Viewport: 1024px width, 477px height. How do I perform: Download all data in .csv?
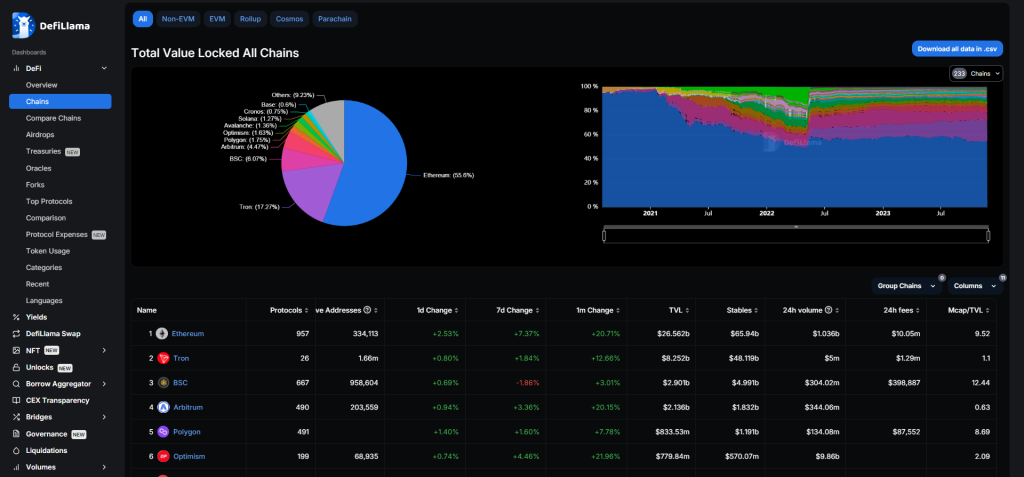957,49
